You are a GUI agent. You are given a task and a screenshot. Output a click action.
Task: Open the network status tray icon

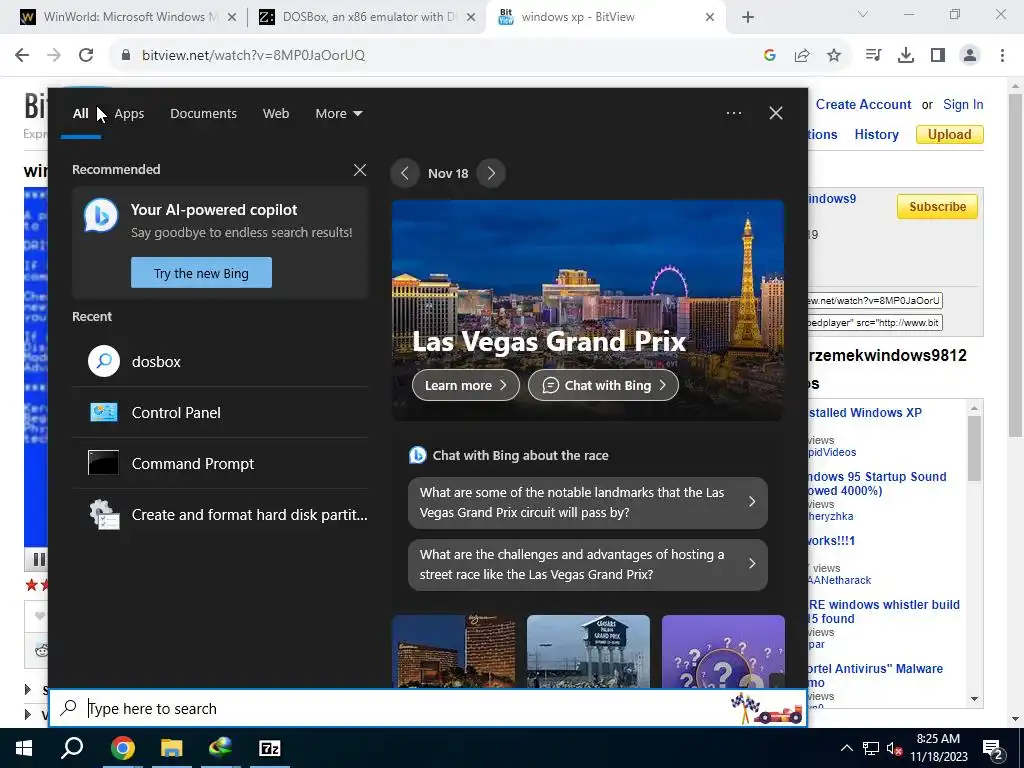pos(871,748)
